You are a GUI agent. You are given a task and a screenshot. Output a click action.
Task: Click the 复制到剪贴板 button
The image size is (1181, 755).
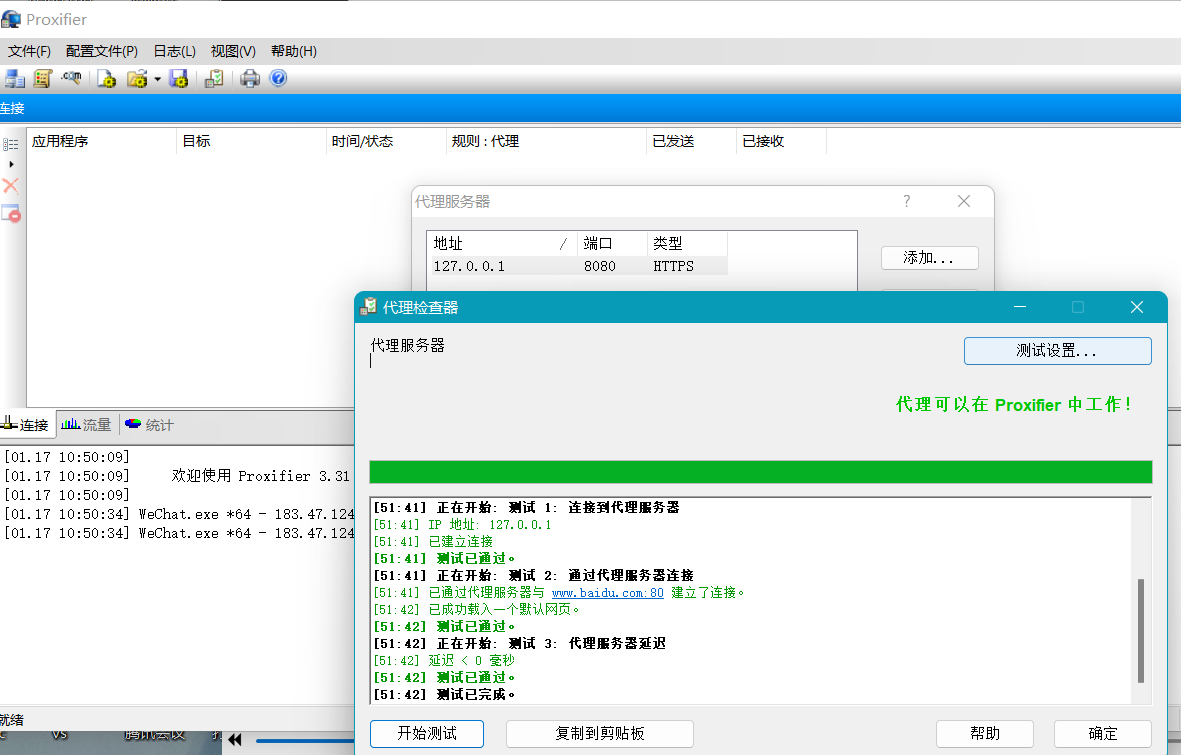point(600,733)
